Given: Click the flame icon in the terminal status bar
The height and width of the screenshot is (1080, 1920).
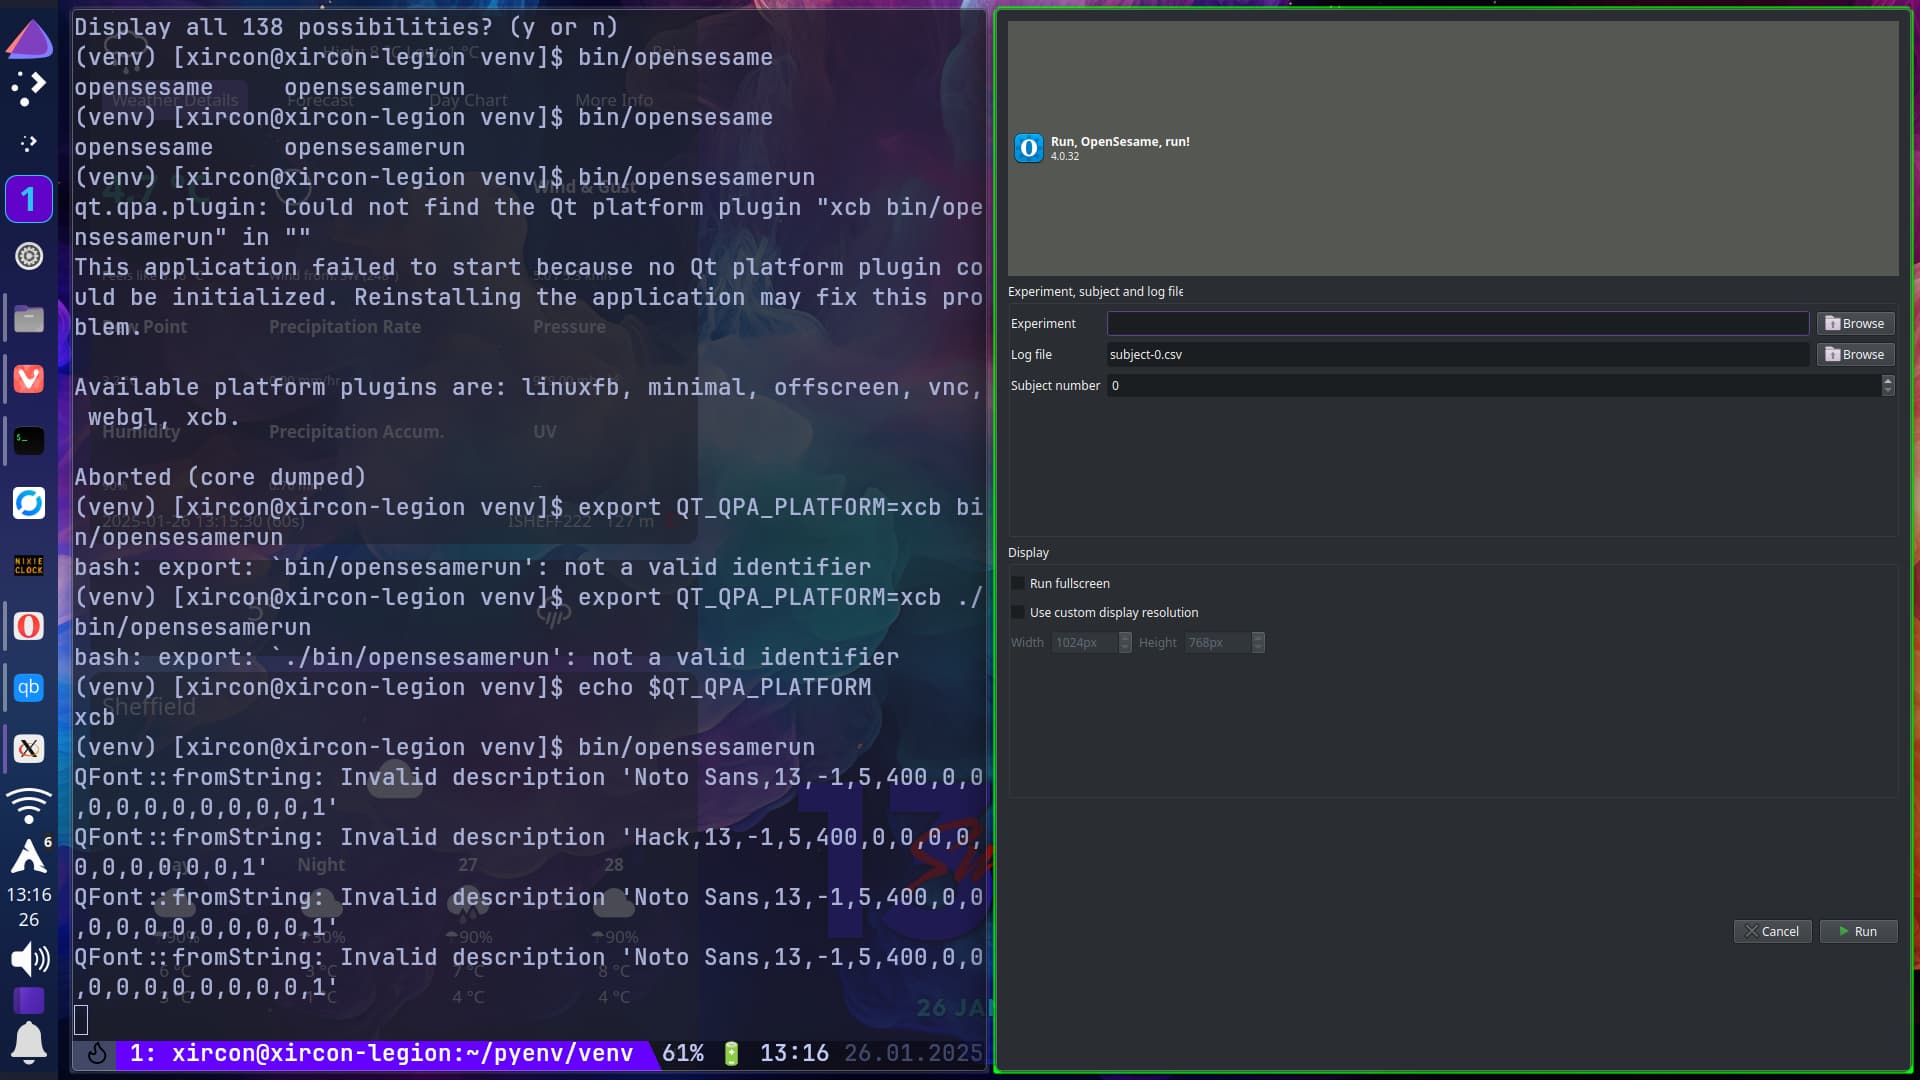Looking at the screenshot, I should coord(97,1053).
